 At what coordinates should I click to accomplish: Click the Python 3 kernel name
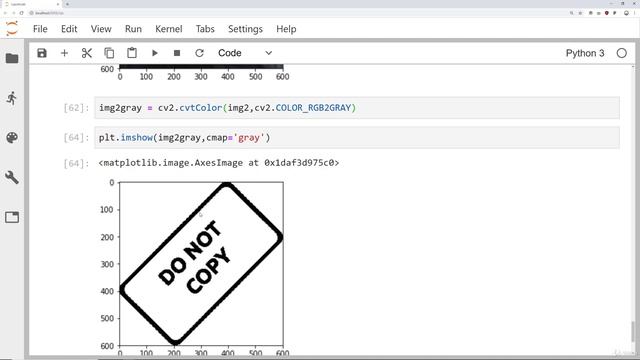click(585, 53)
